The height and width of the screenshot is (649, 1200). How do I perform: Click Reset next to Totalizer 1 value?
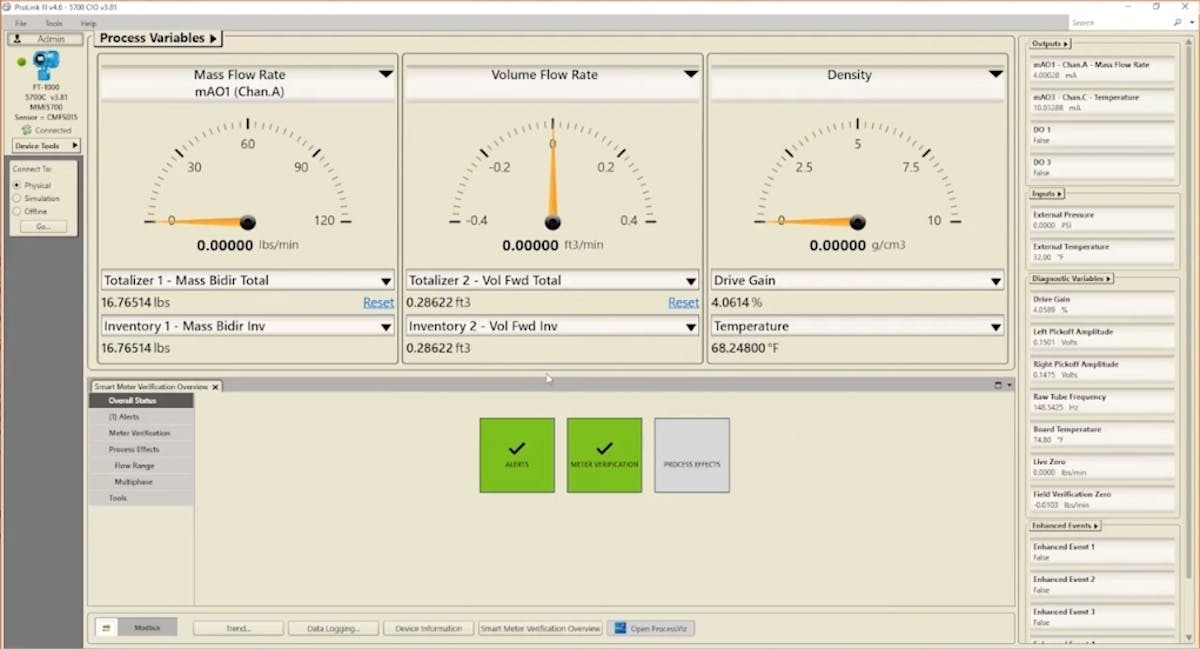click(x=378, y=302)
